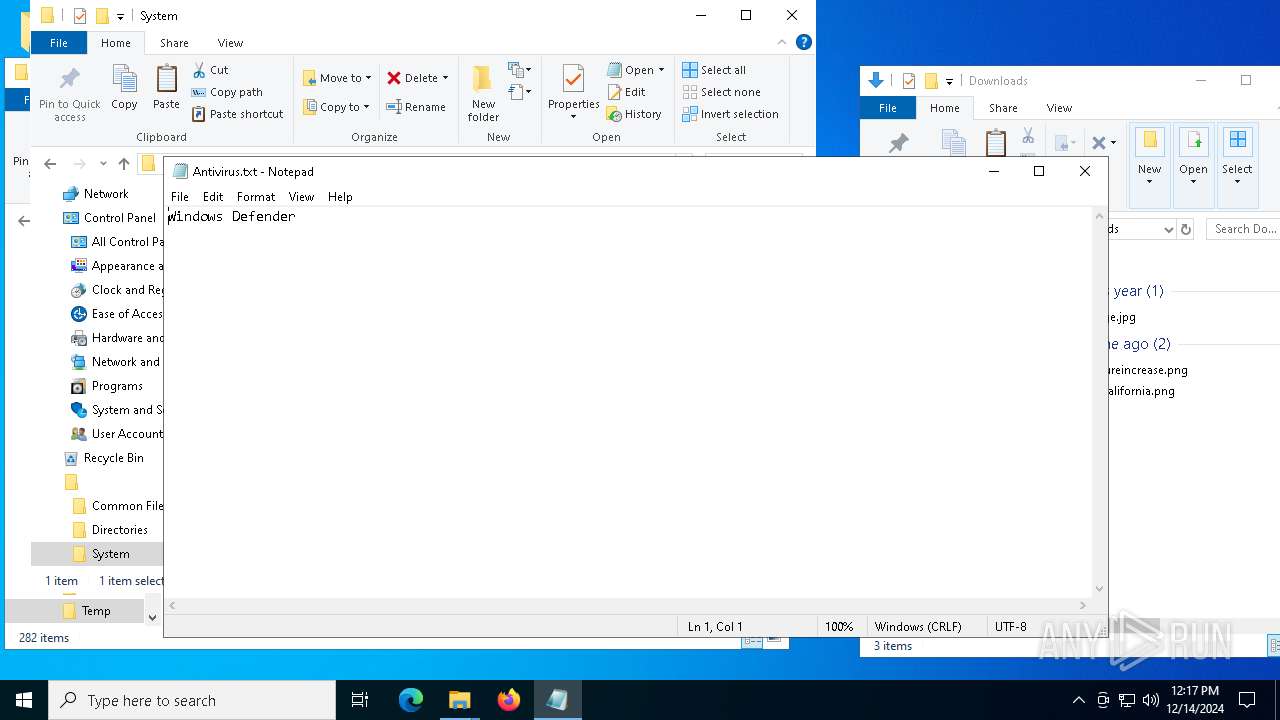Open the Open dropdown in System ribbon
The image size is (1280, 720).
(x=636, y=70)
